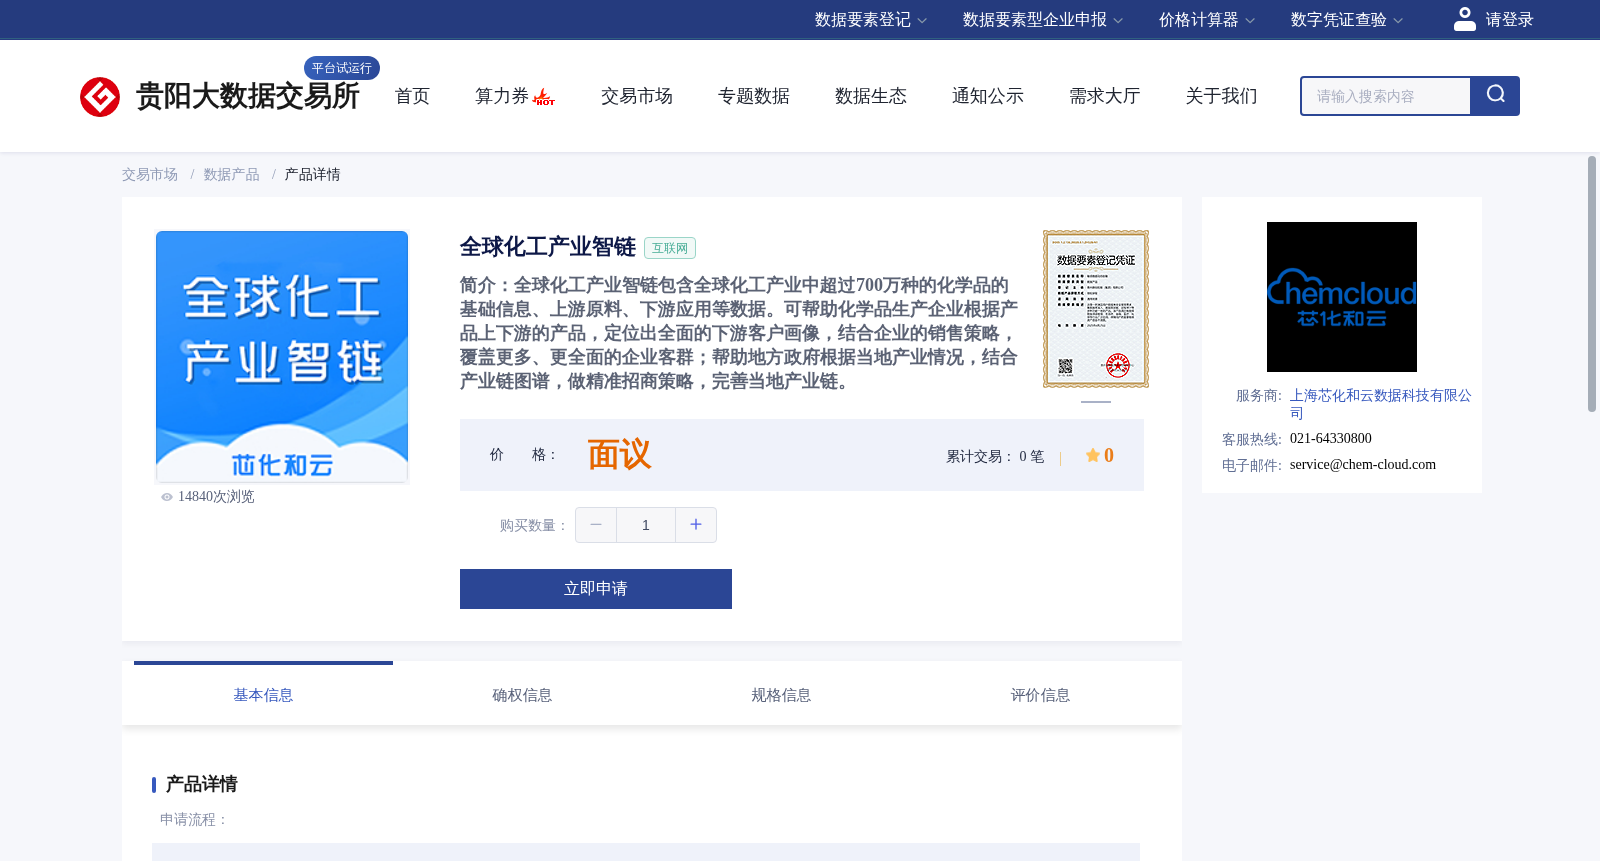Open the 需求大厅 nav item
This screenshot has width=1600, height=861.
[1105, 96]
